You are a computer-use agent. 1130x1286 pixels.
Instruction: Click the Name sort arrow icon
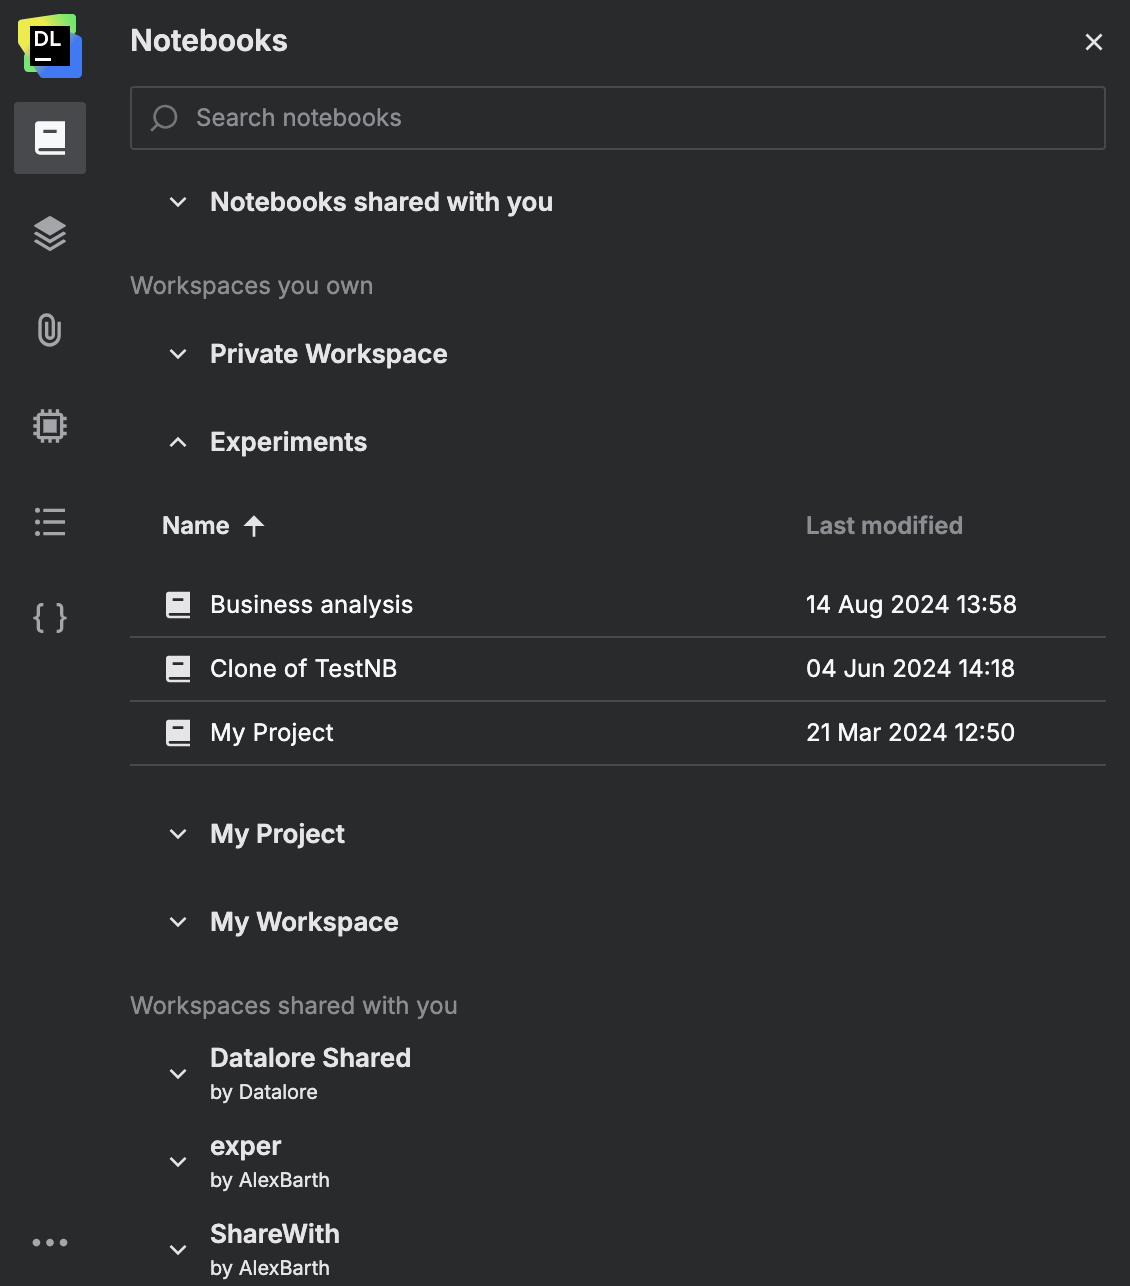point(254,526)
